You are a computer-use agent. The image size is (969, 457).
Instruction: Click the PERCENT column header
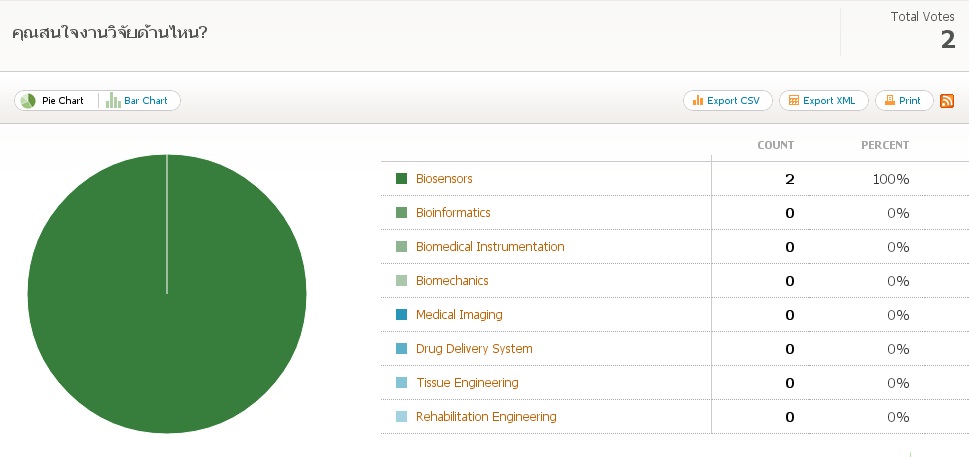coord(884,145)
